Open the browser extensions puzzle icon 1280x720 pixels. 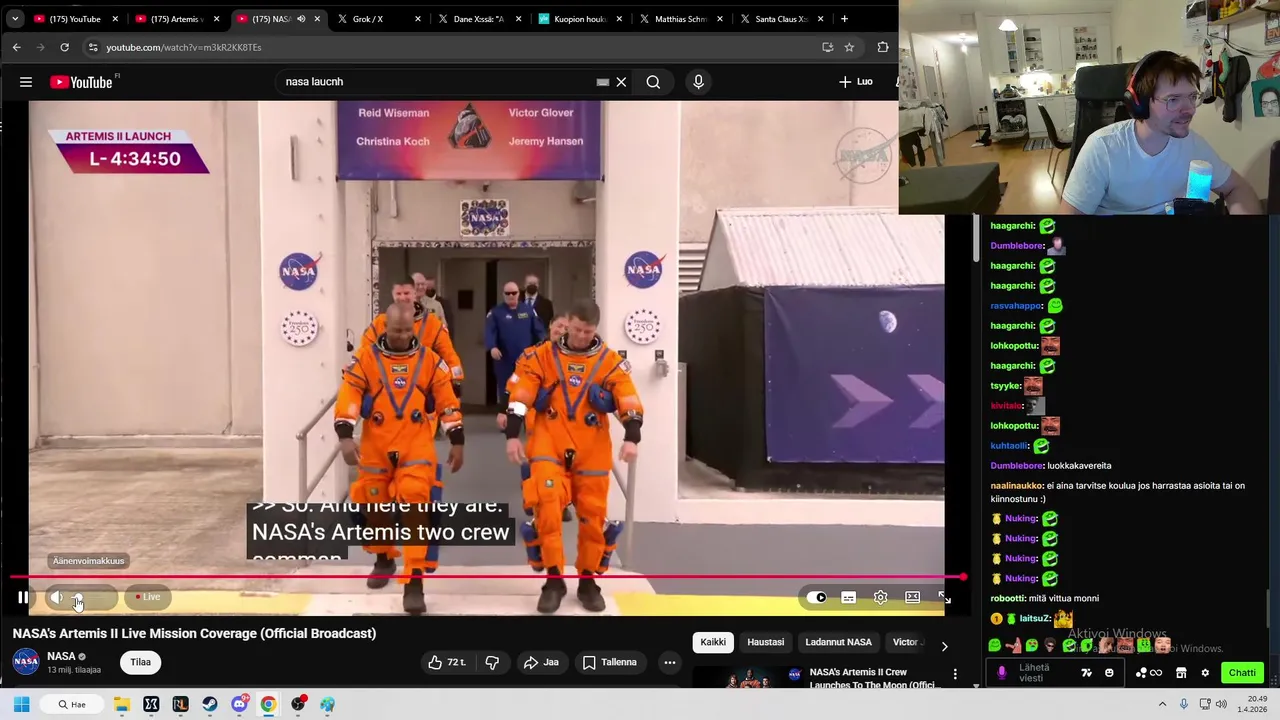[883, 47]
